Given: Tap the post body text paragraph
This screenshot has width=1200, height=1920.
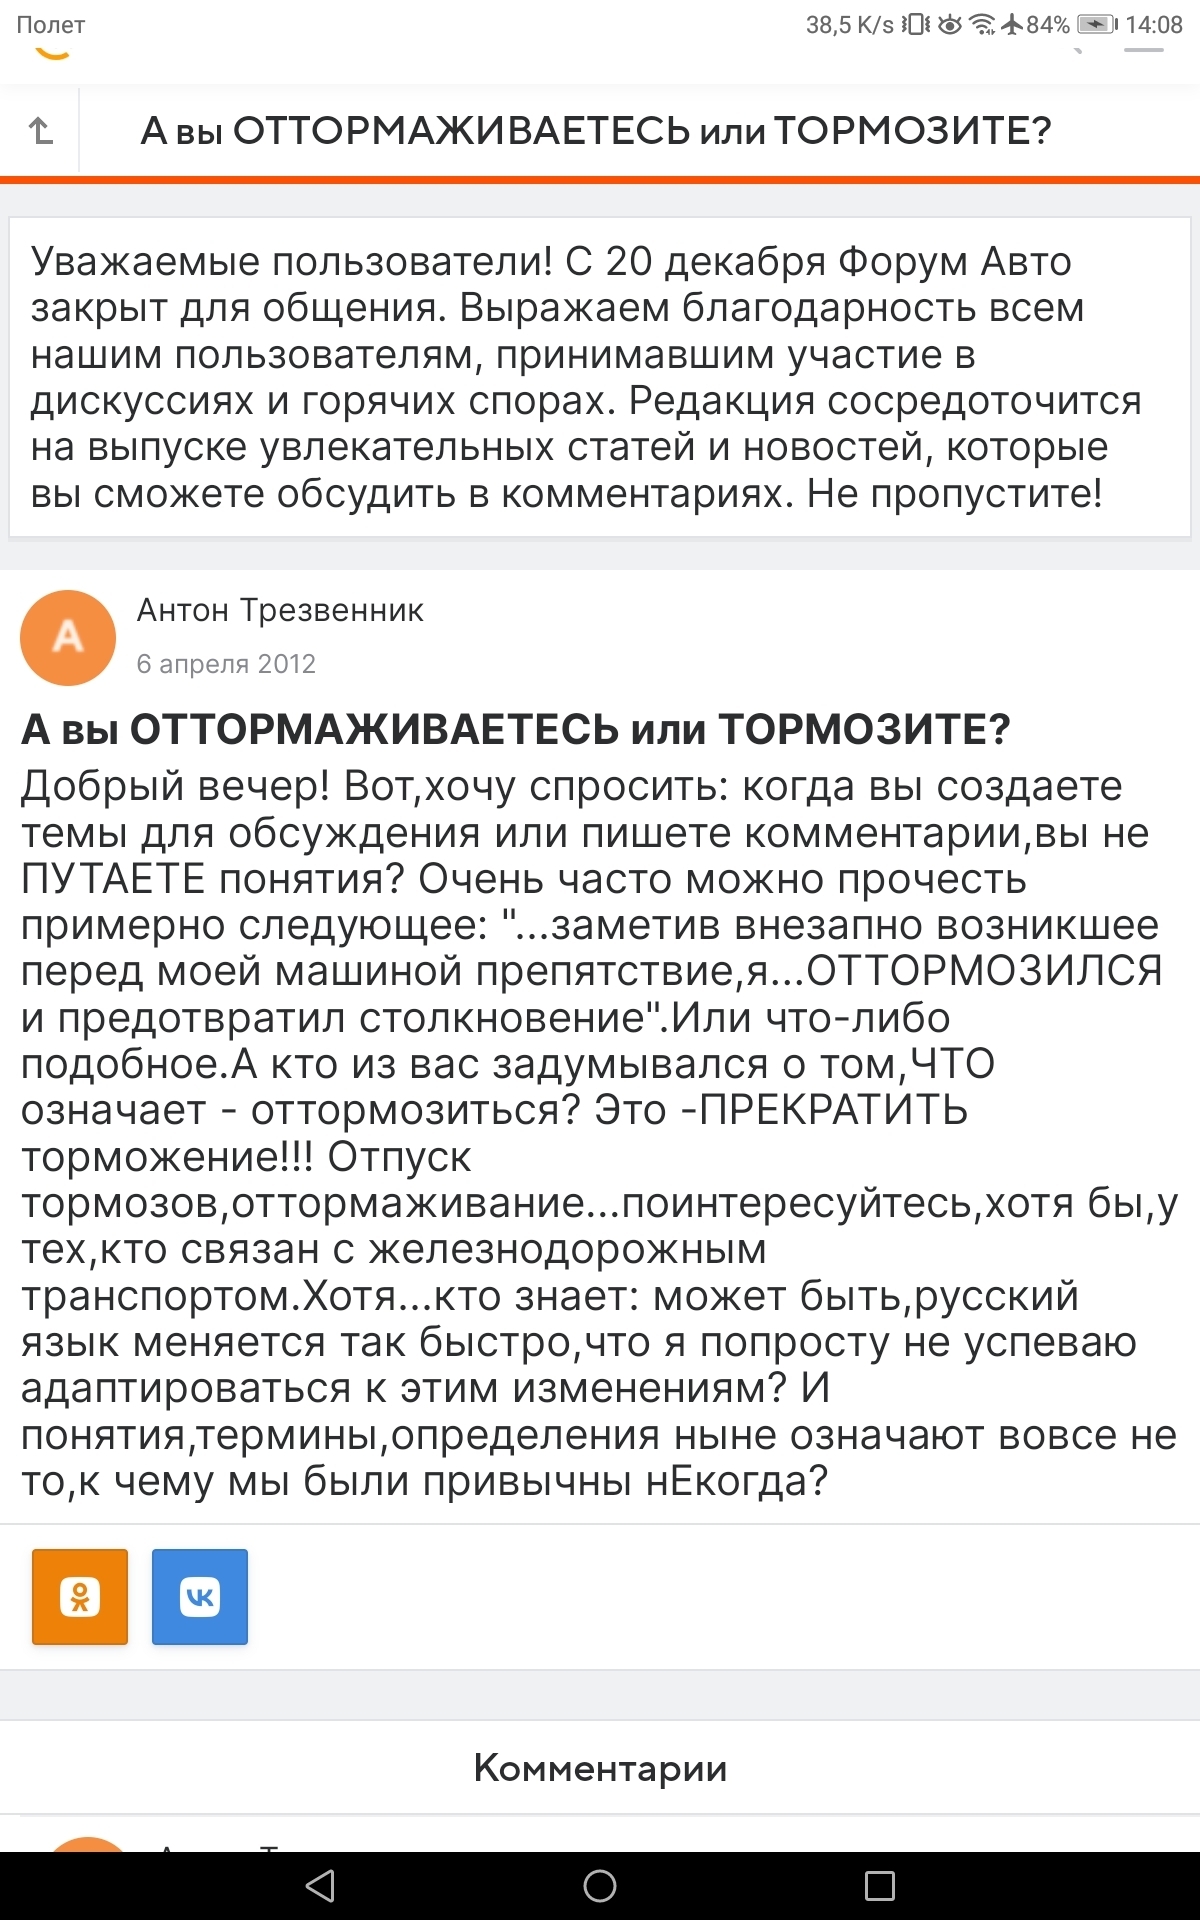Looking at the screenshot, I should click(600, 1133).
